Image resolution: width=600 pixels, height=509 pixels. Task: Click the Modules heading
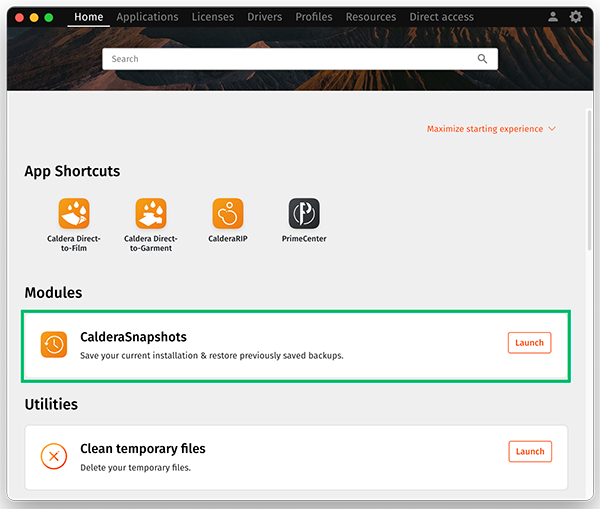[x=54, y=292]
